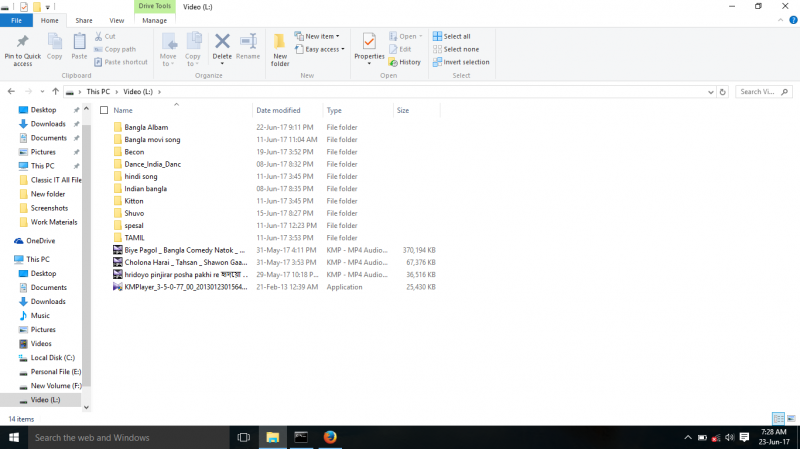
Task: Switch to details view icon in status bar
Action: point(778,418)
